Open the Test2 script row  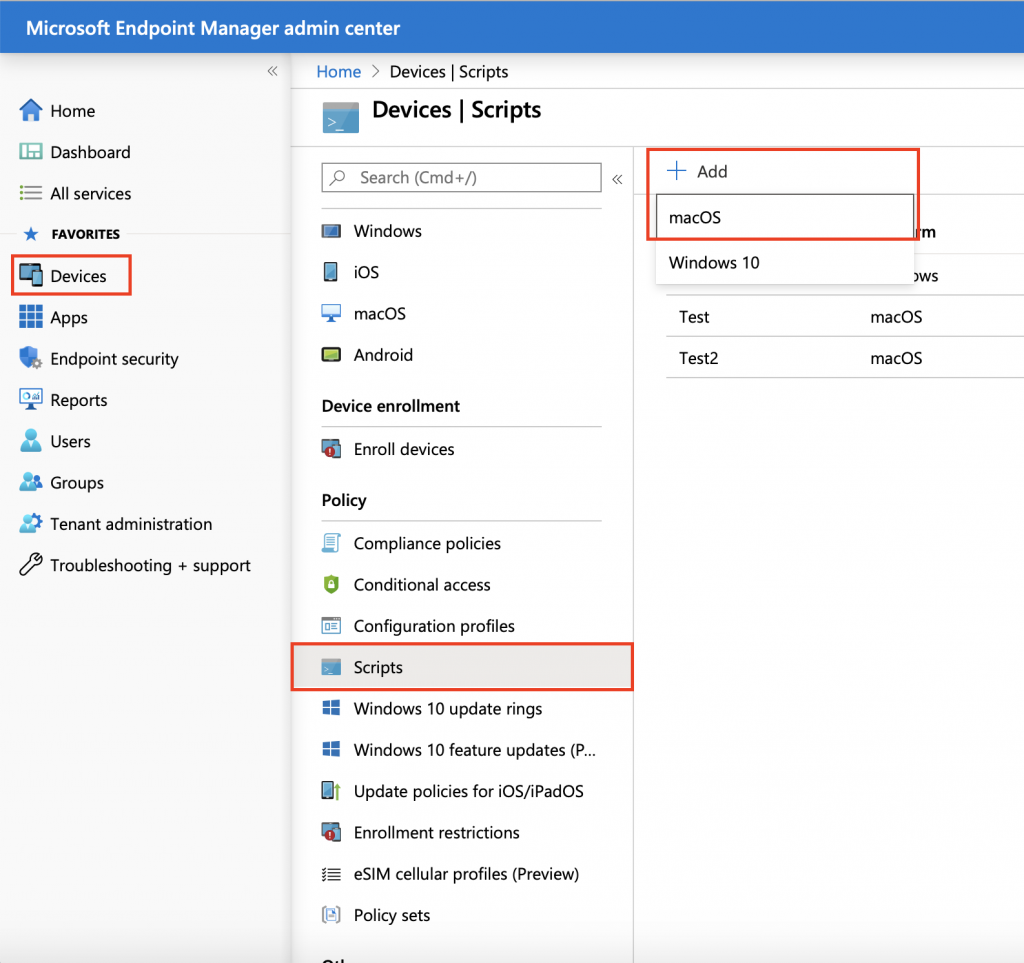point(698,358)
